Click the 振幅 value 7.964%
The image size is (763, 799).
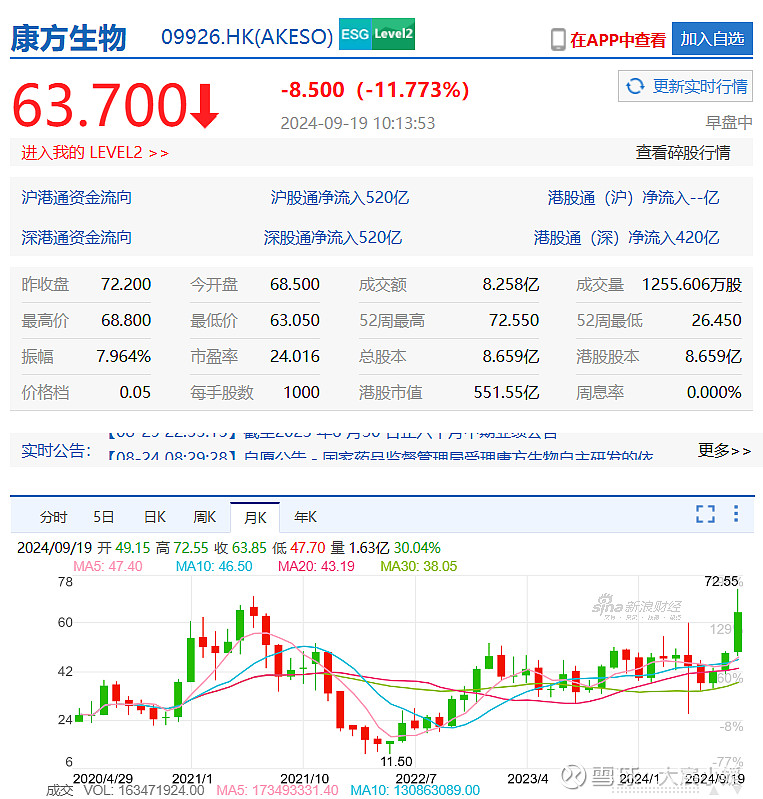tap(124, 356)
